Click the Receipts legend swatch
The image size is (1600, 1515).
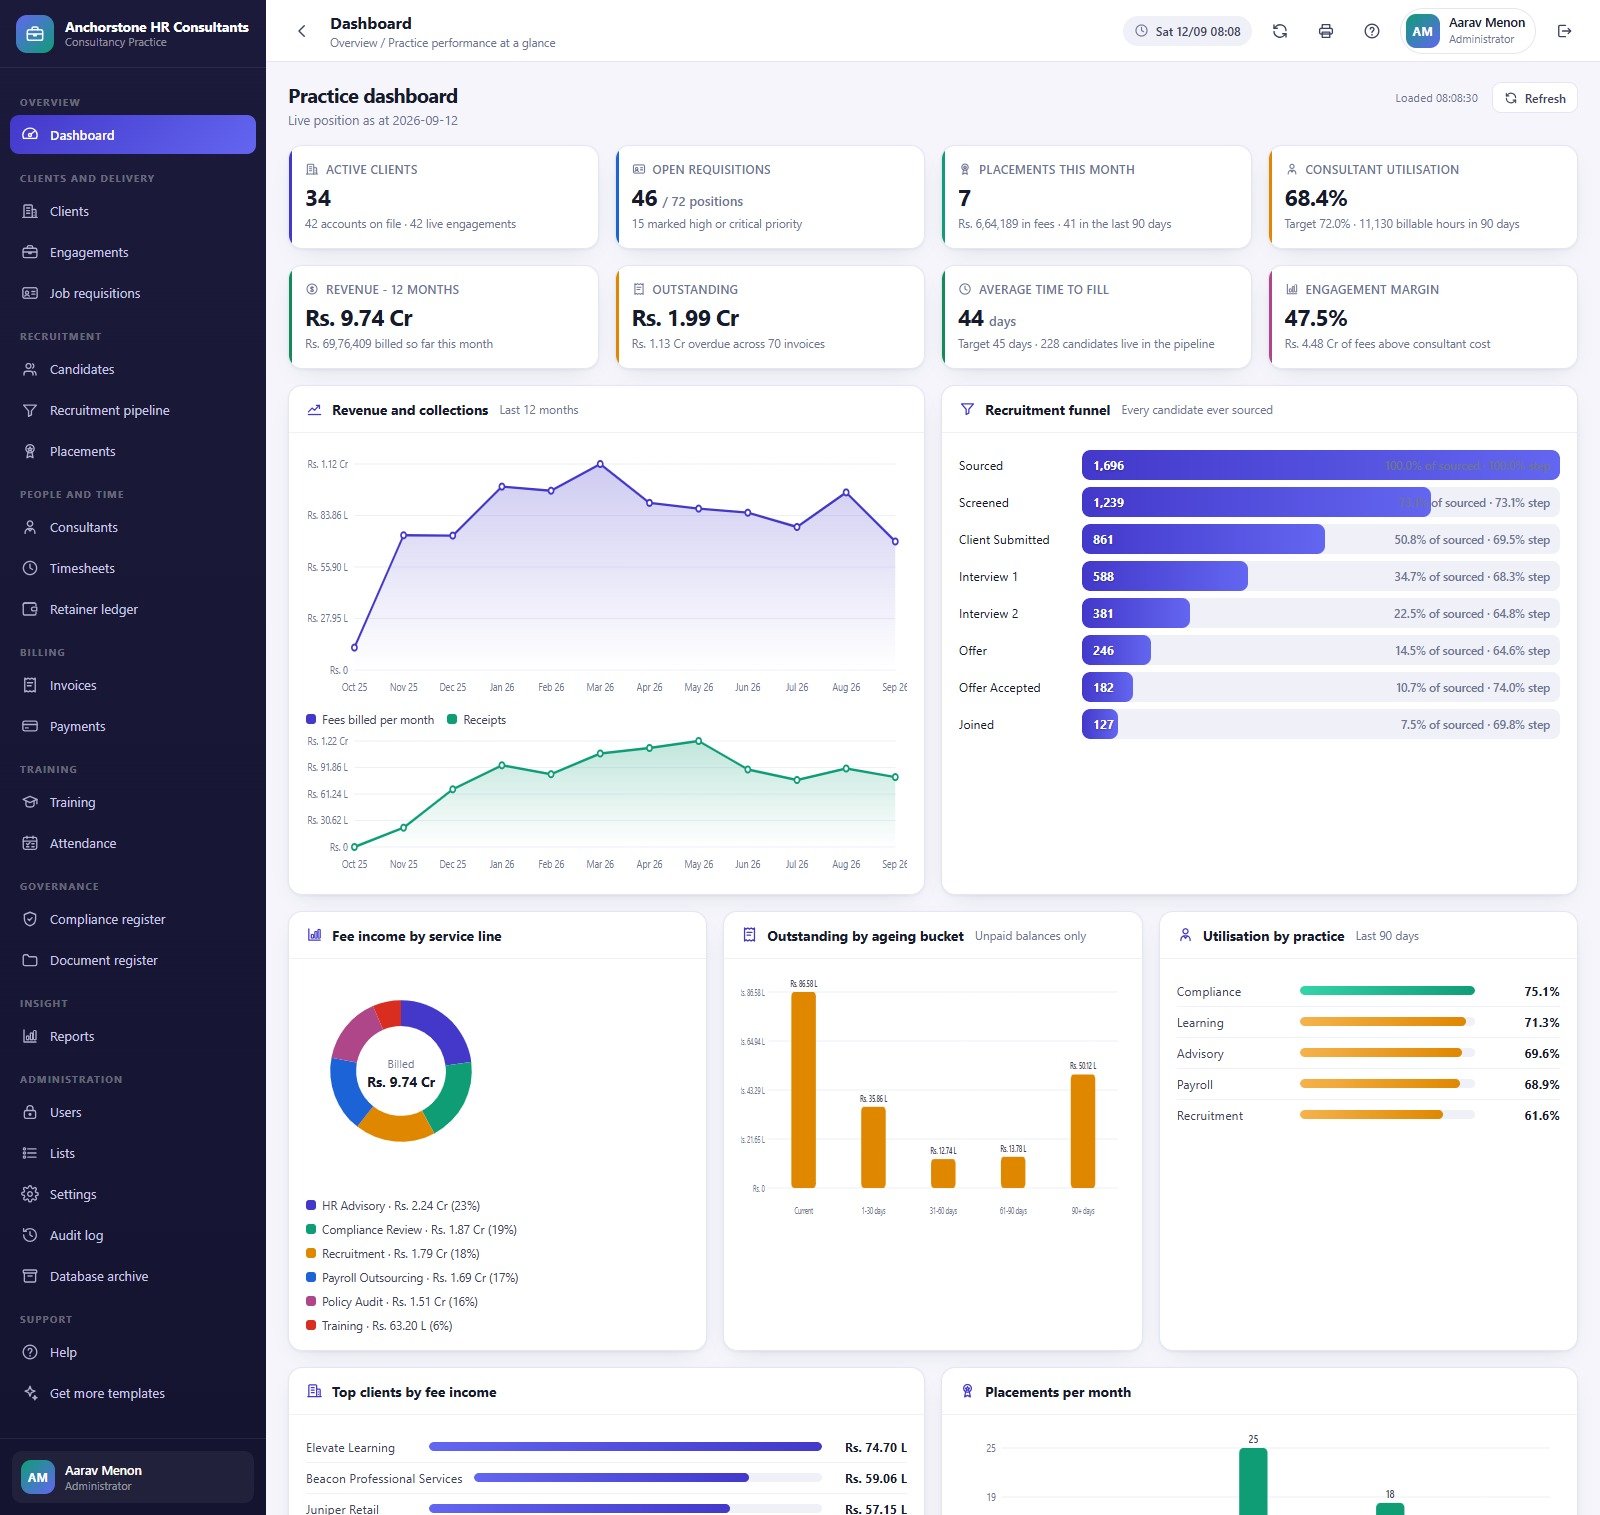[x=452, y=719]
